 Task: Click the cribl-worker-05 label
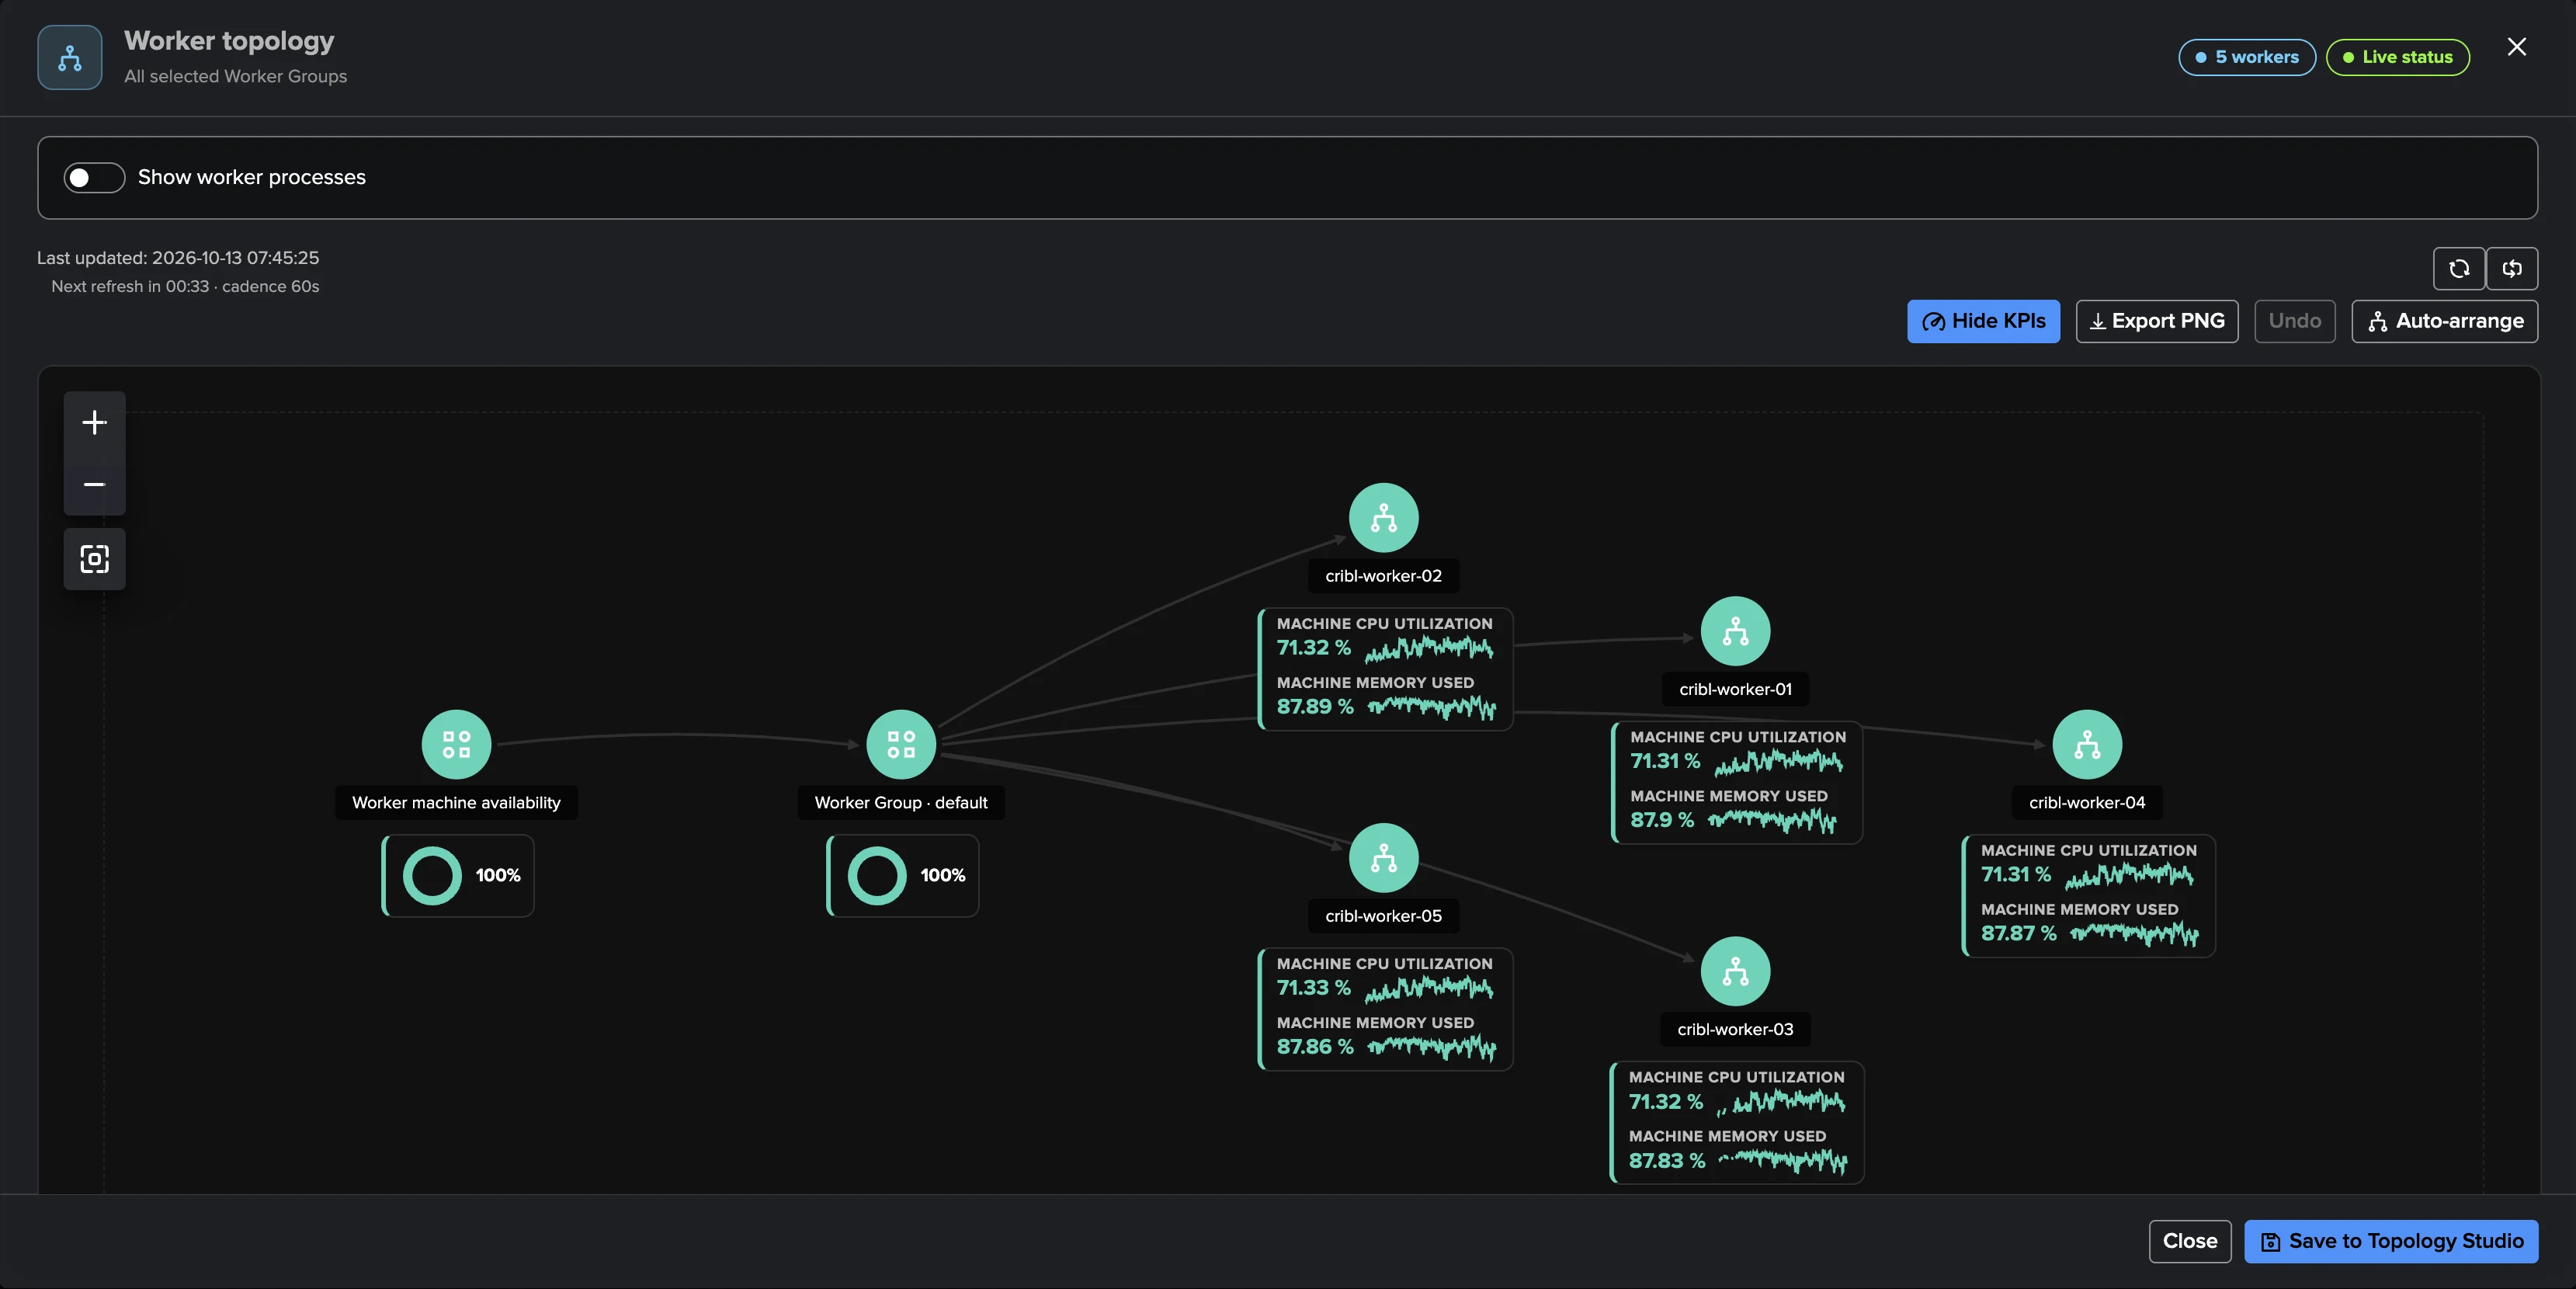coord(1384,916)
